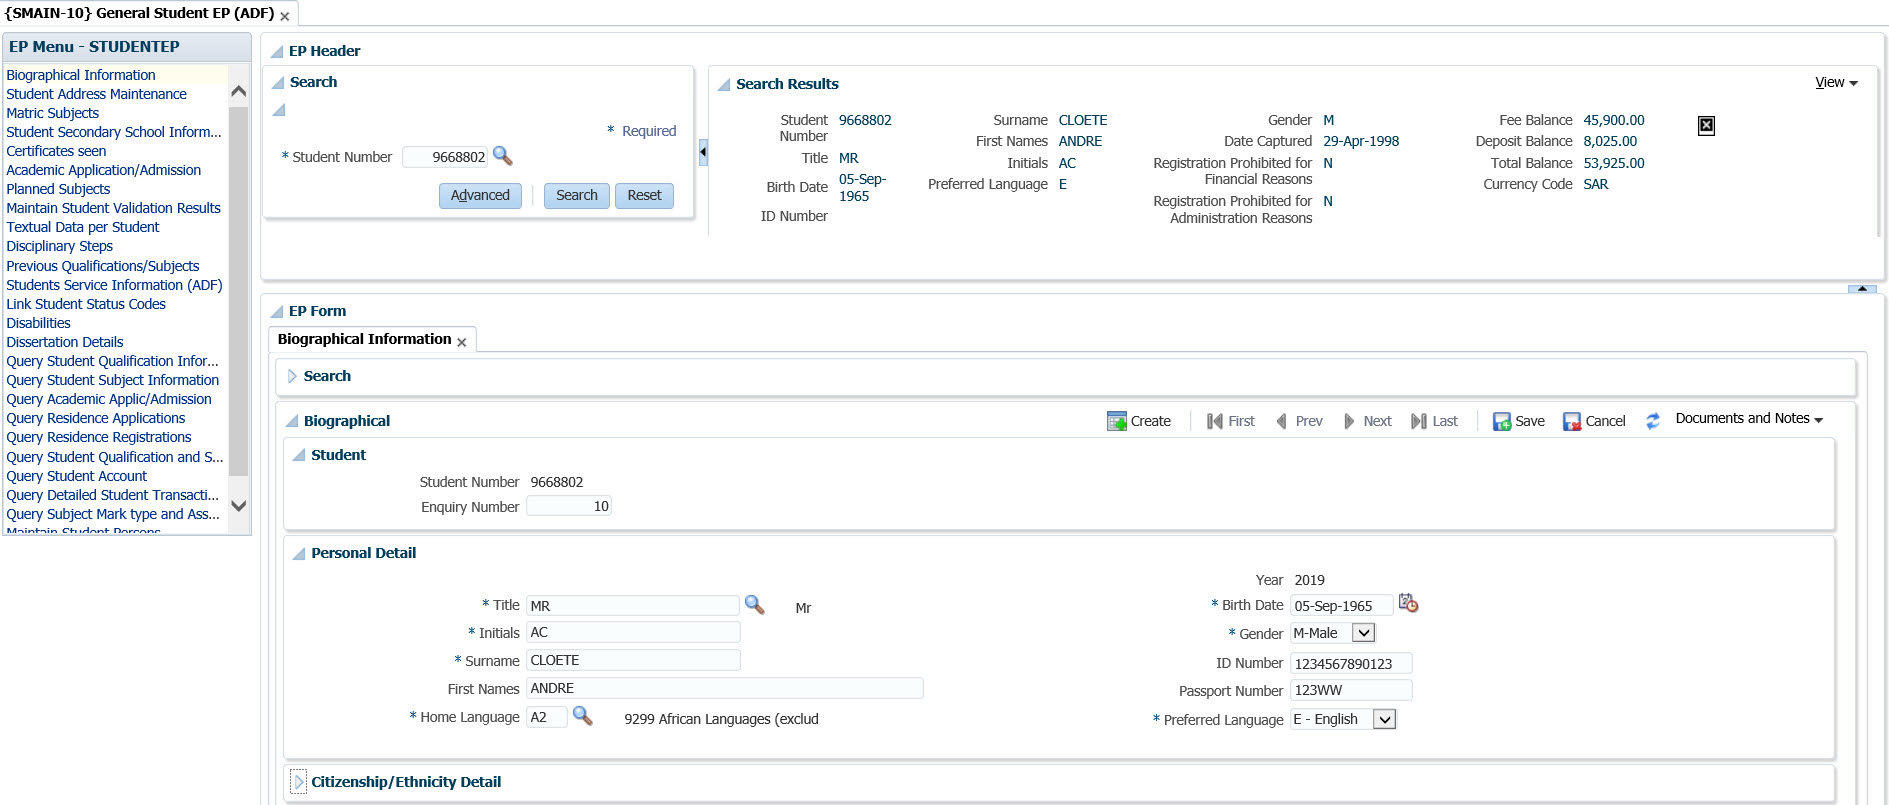Viewport: 1889px width, 805px height.
Task: Go to First record
Action: coord(1230,421)
